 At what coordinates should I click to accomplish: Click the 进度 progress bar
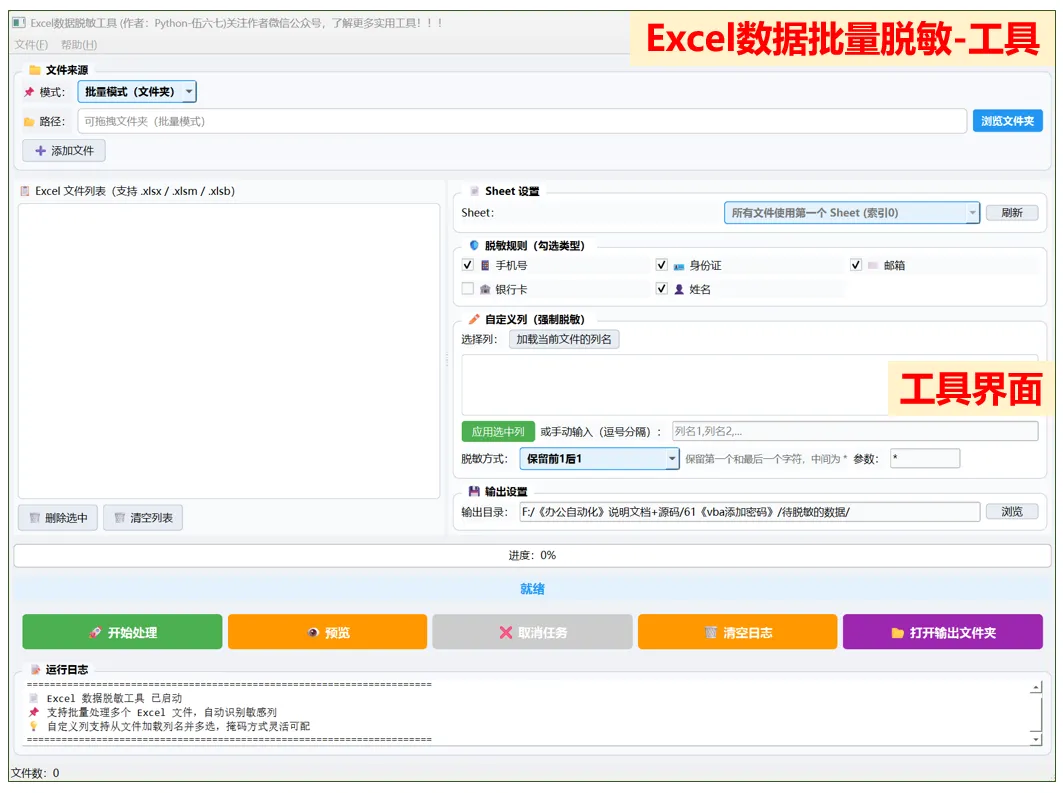coord(532,555)
